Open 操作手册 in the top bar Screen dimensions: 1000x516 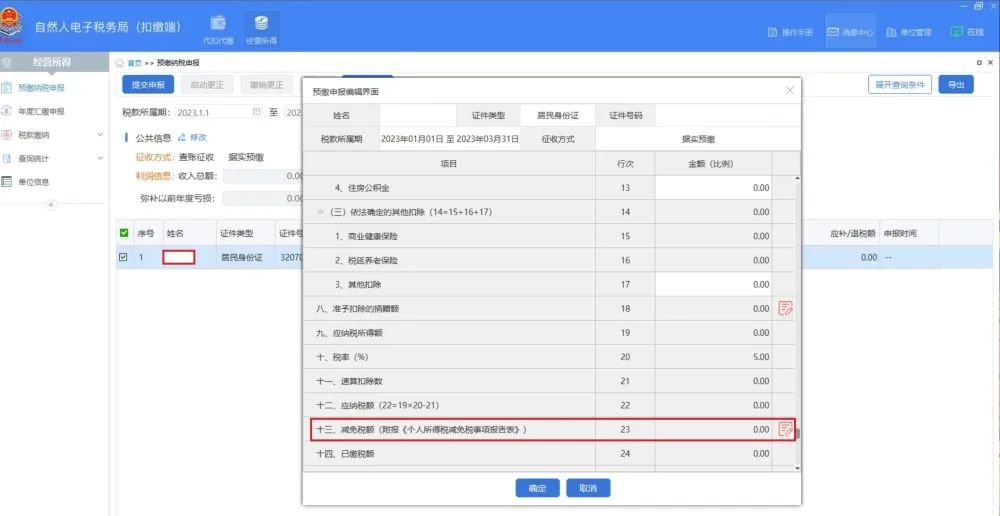[x=790, y=32]
